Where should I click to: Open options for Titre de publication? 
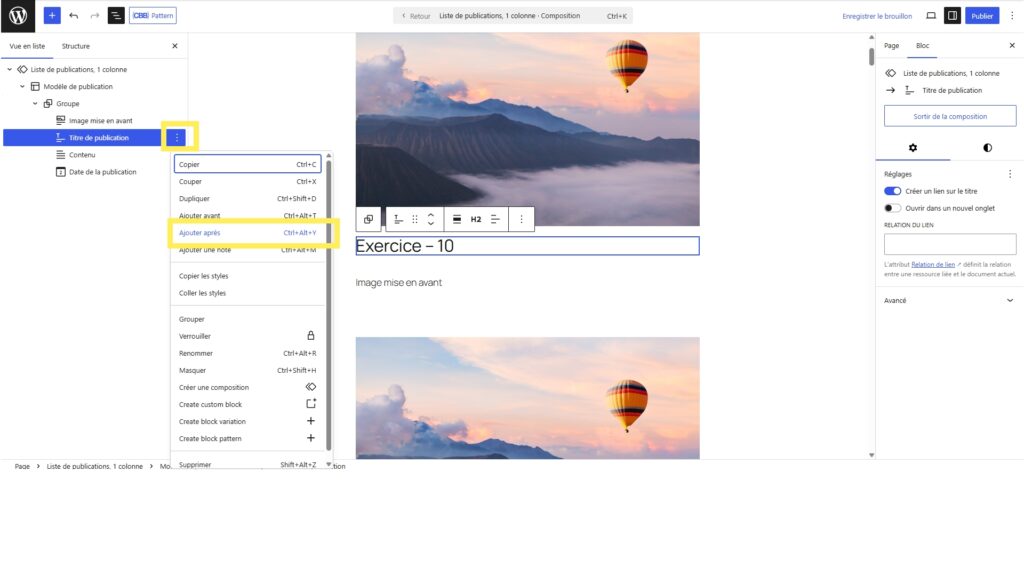click(177, 138)
